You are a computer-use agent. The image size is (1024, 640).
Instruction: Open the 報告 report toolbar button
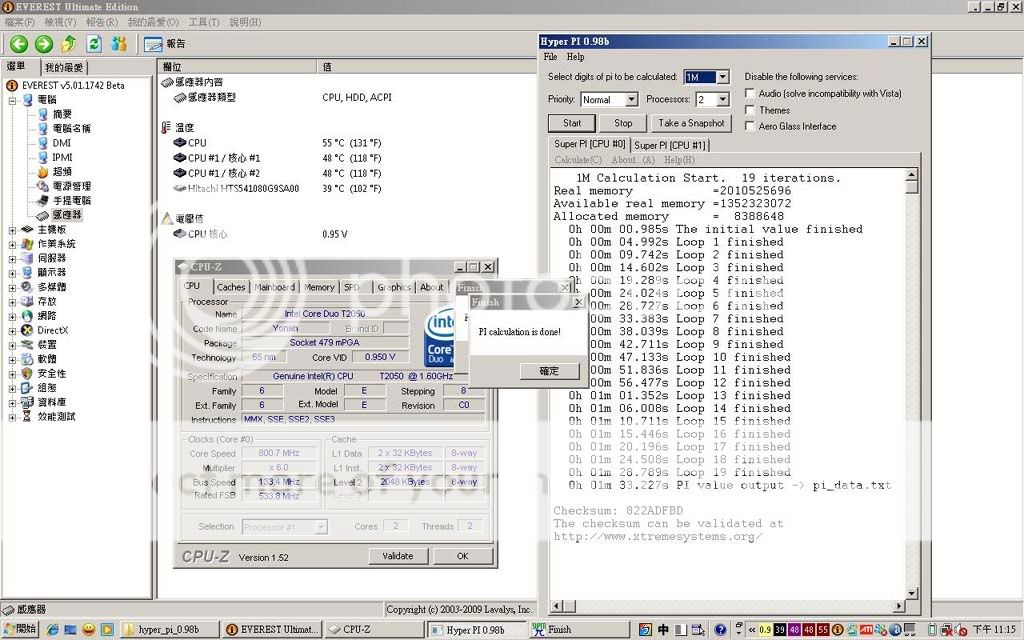pos(165,44)
